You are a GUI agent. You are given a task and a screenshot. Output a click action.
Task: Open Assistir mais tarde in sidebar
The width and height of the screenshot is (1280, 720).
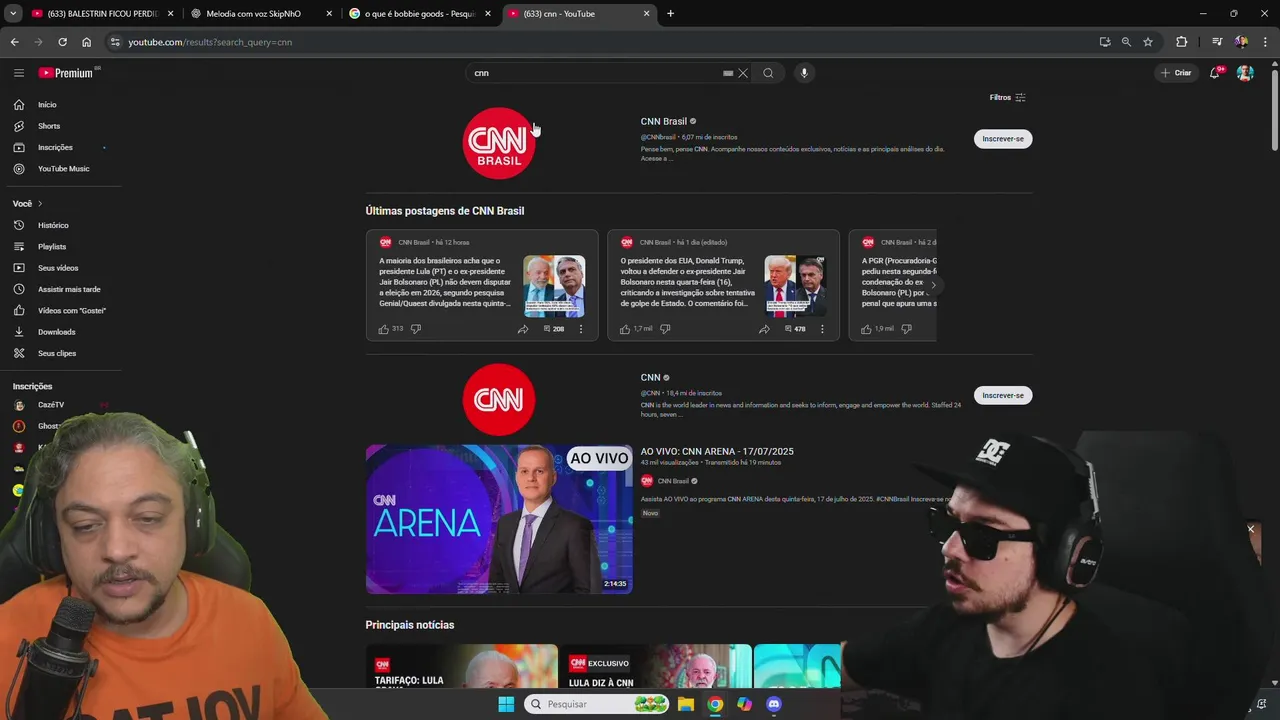[x=69, y=289]
